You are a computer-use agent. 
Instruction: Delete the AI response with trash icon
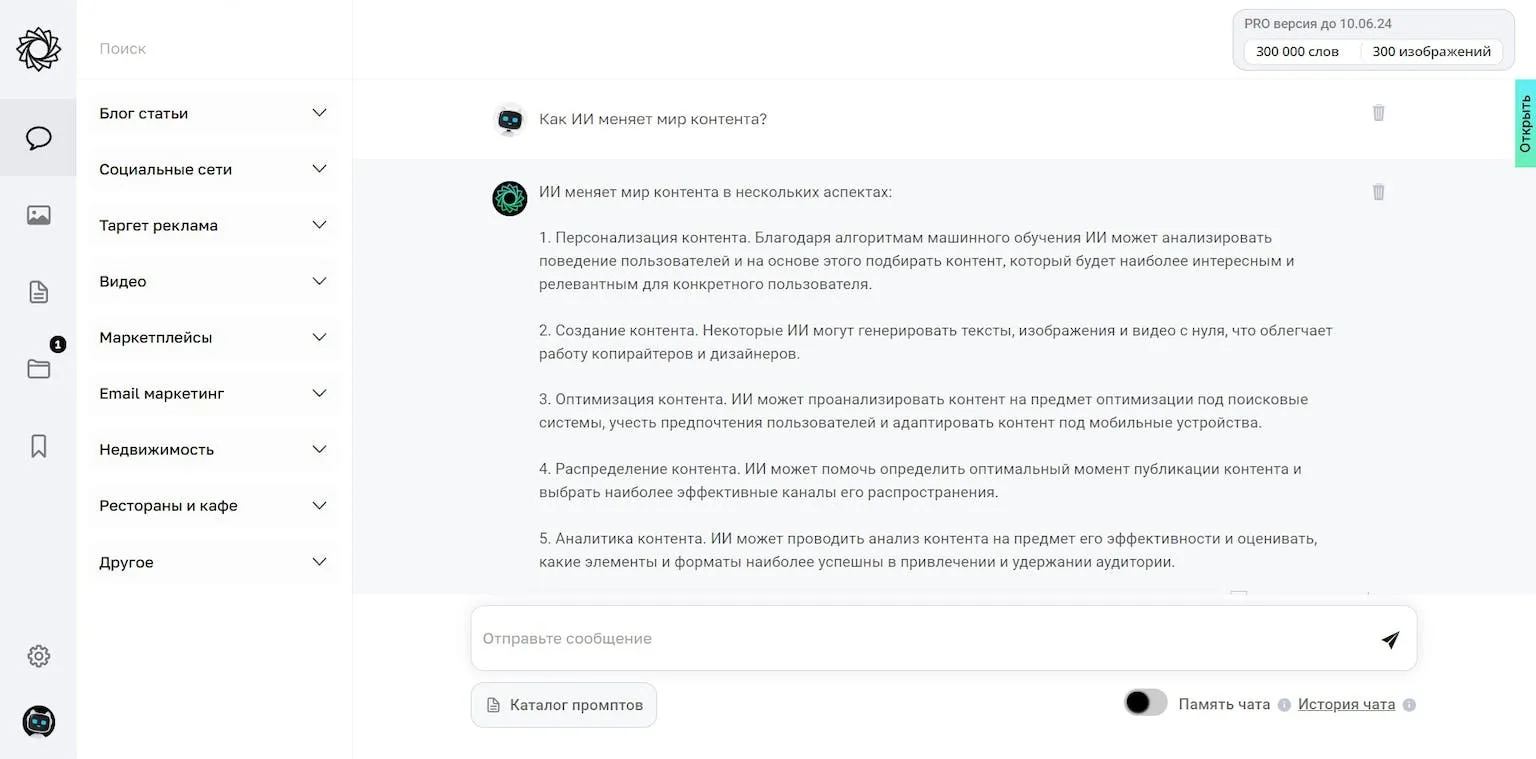click(1378, 192)
